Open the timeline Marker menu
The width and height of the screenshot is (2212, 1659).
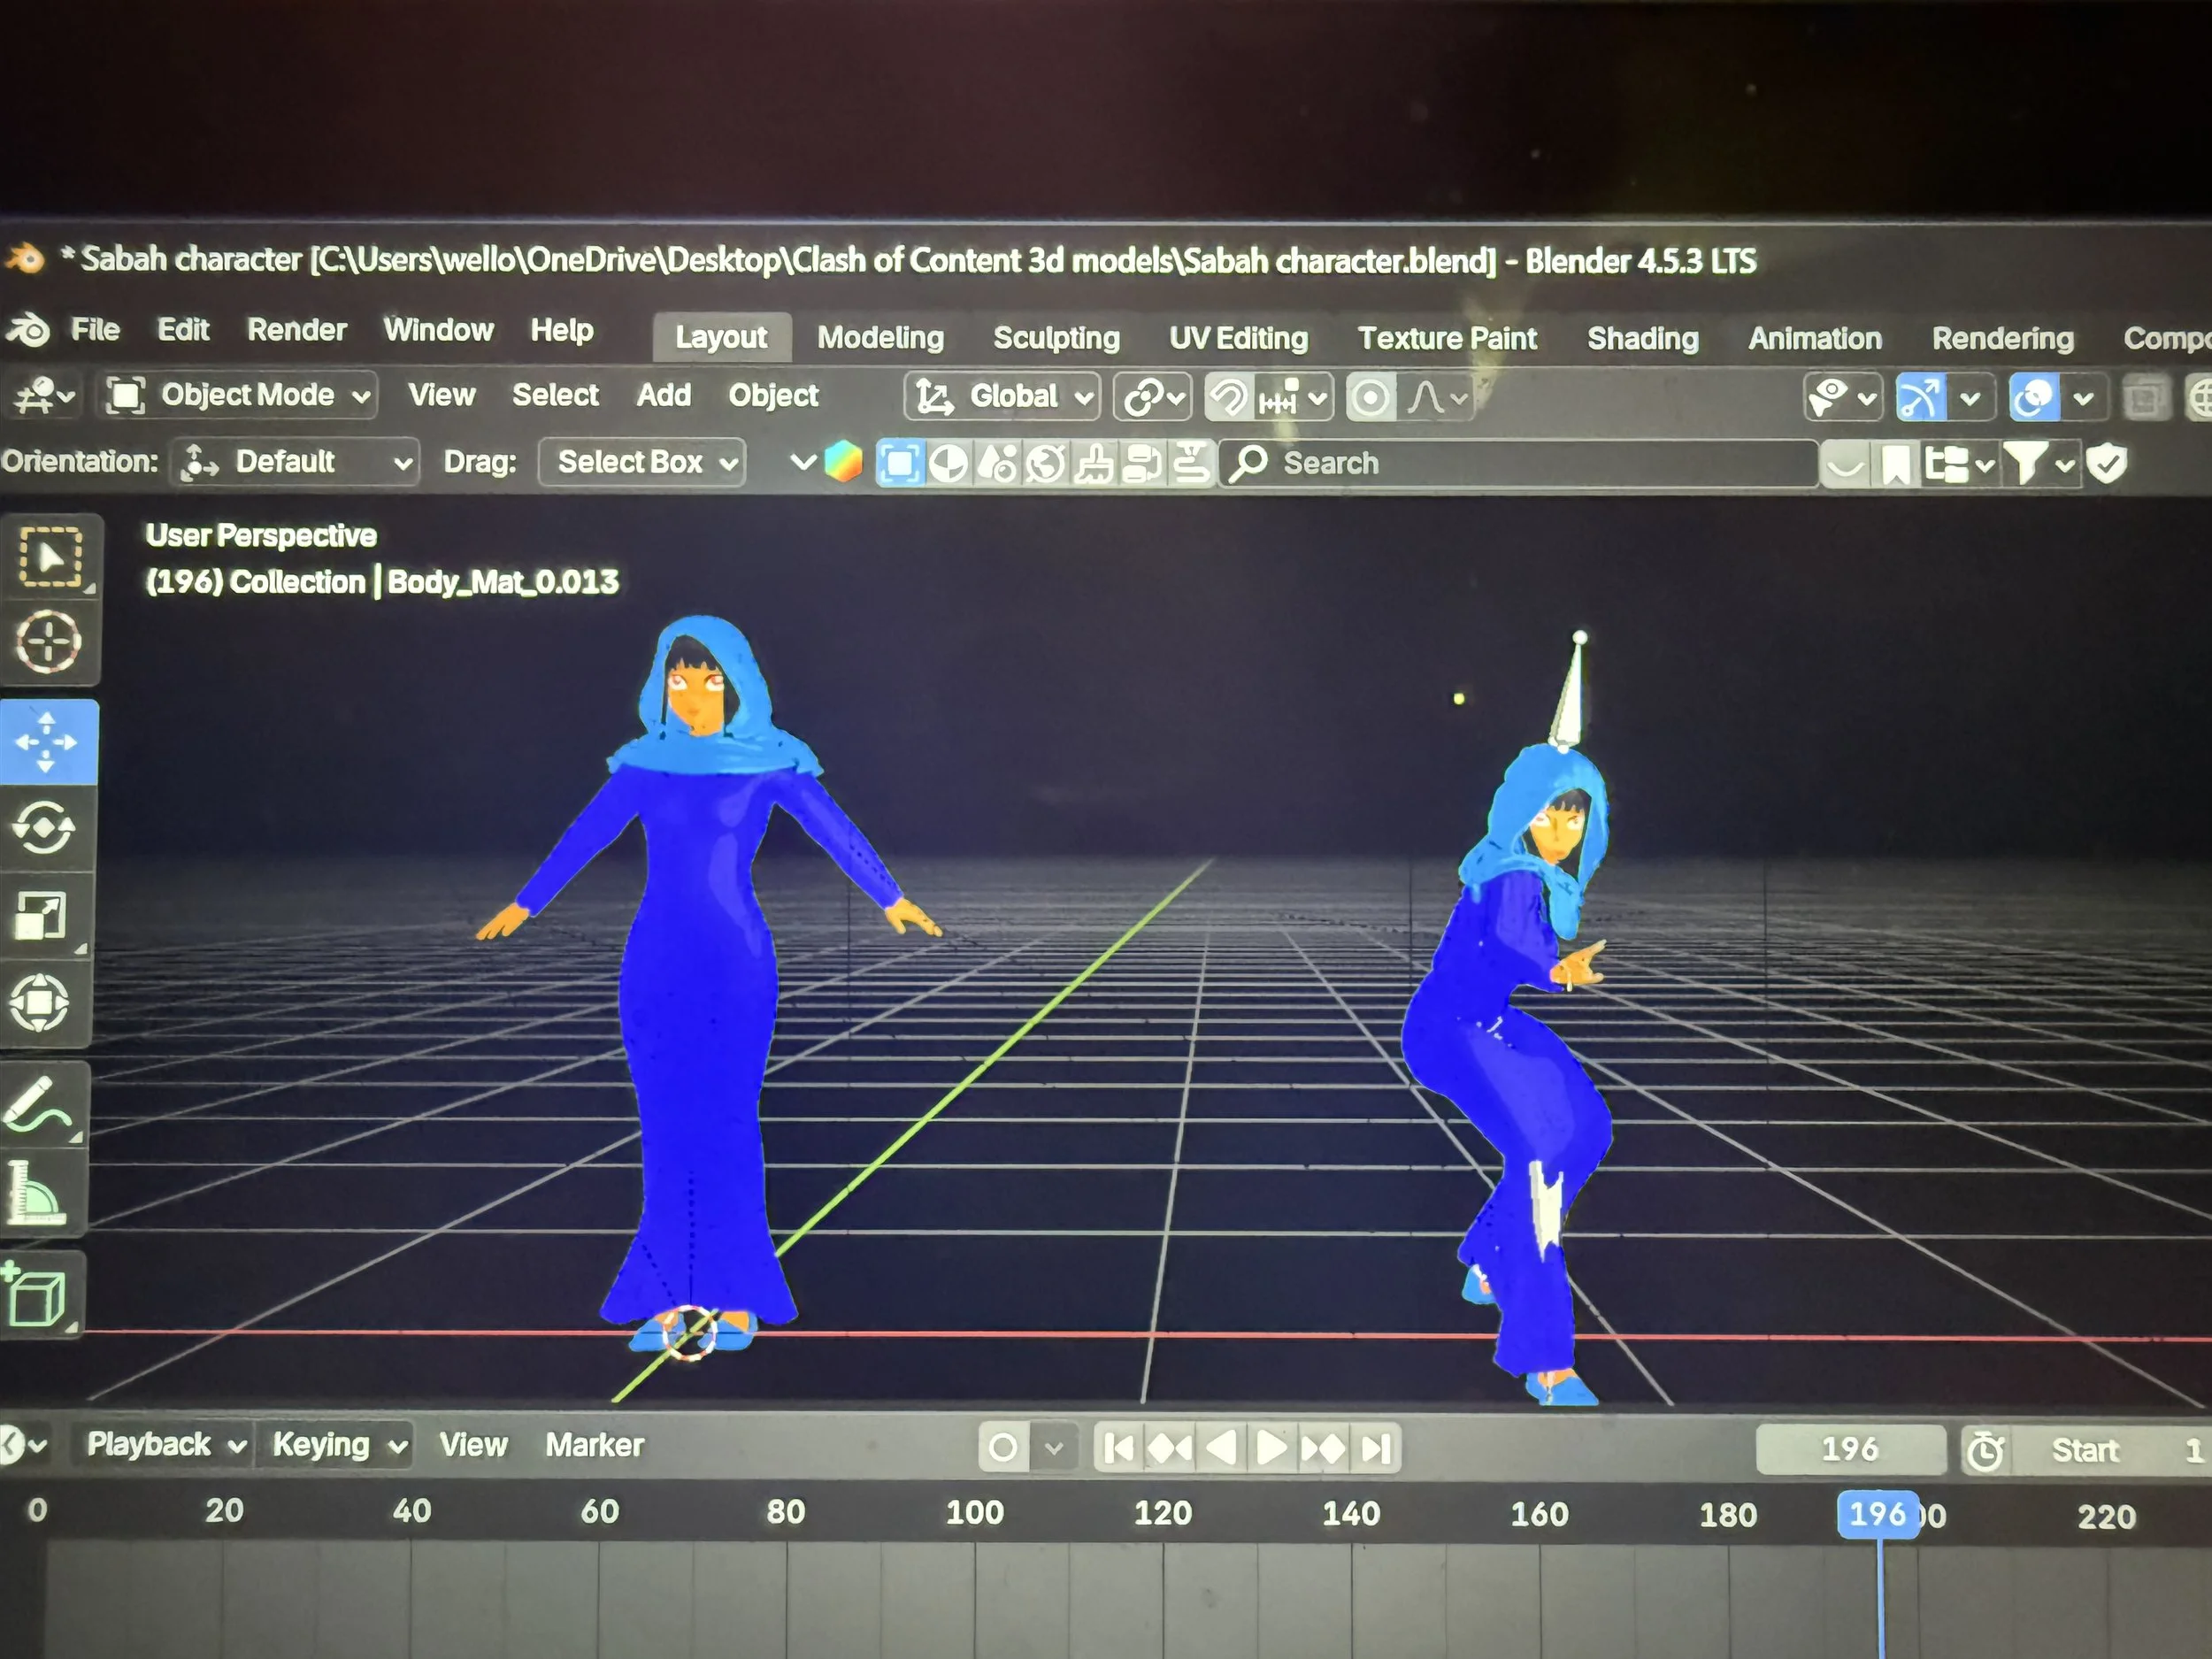pos(594,1445)
